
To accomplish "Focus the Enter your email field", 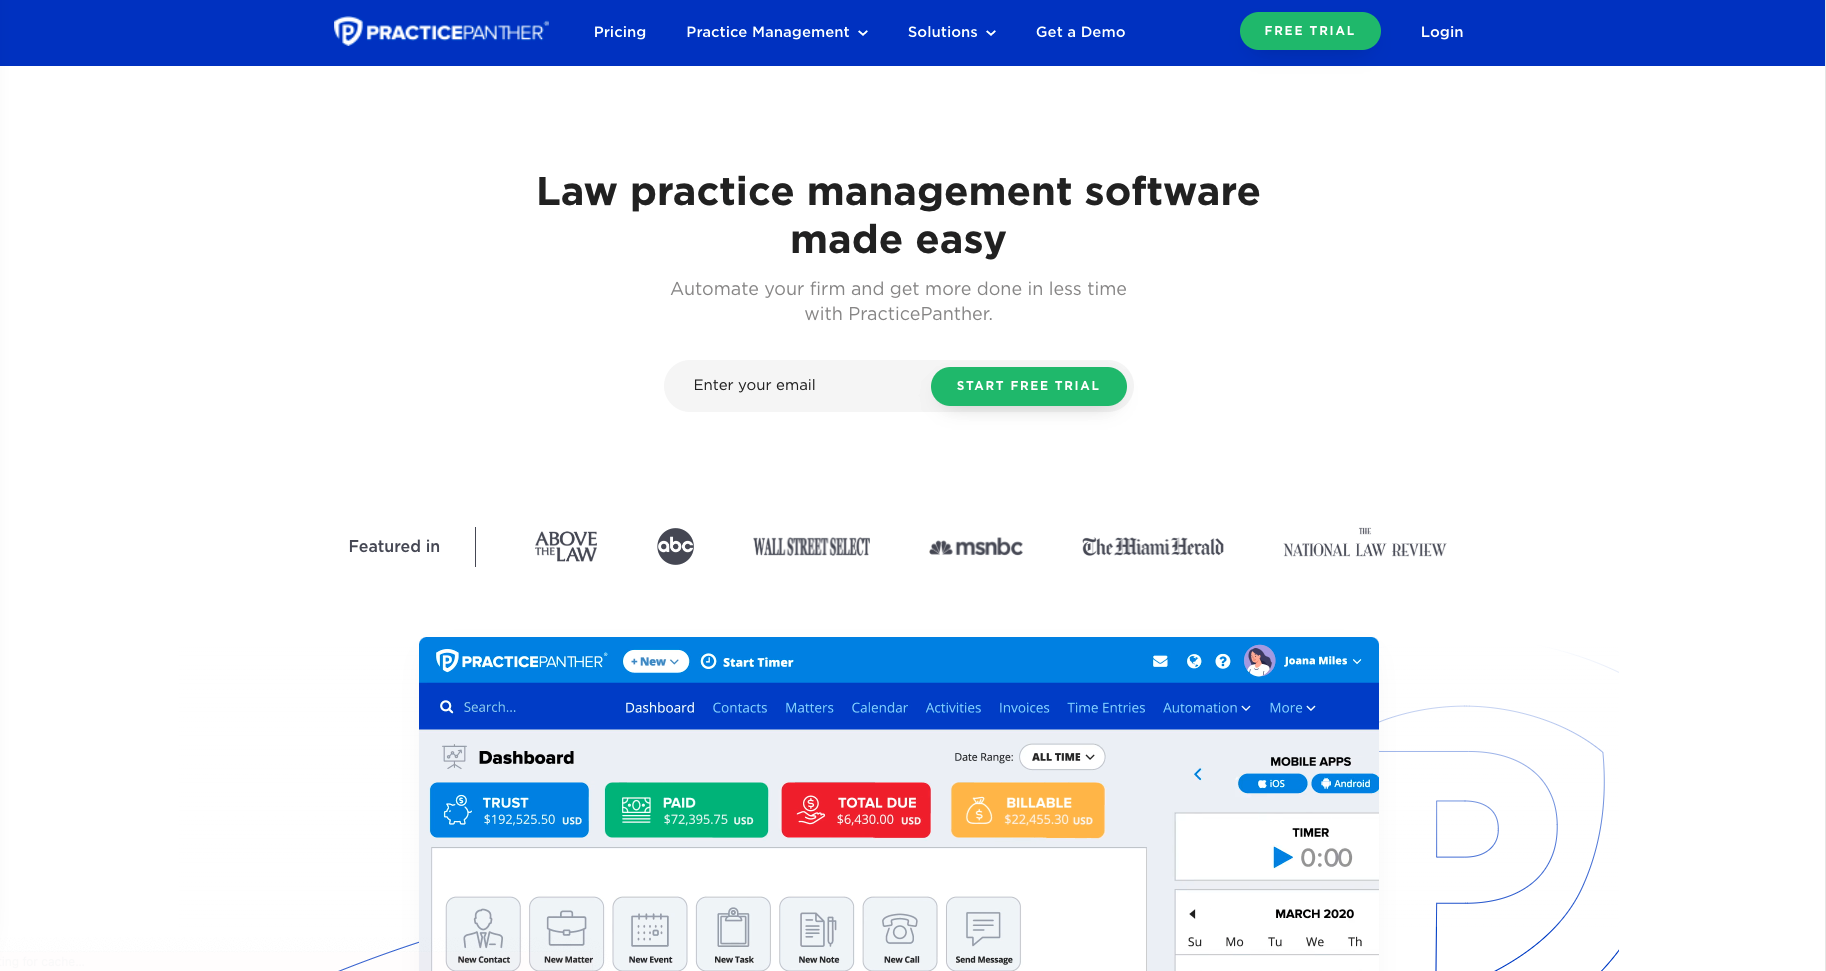I will (798, 385).
